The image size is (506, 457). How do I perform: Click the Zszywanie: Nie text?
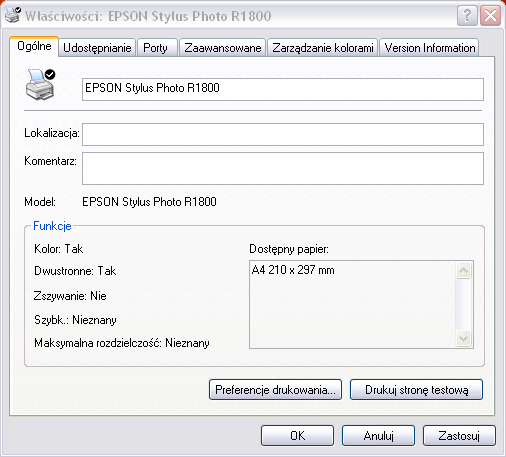pos(70,296)
